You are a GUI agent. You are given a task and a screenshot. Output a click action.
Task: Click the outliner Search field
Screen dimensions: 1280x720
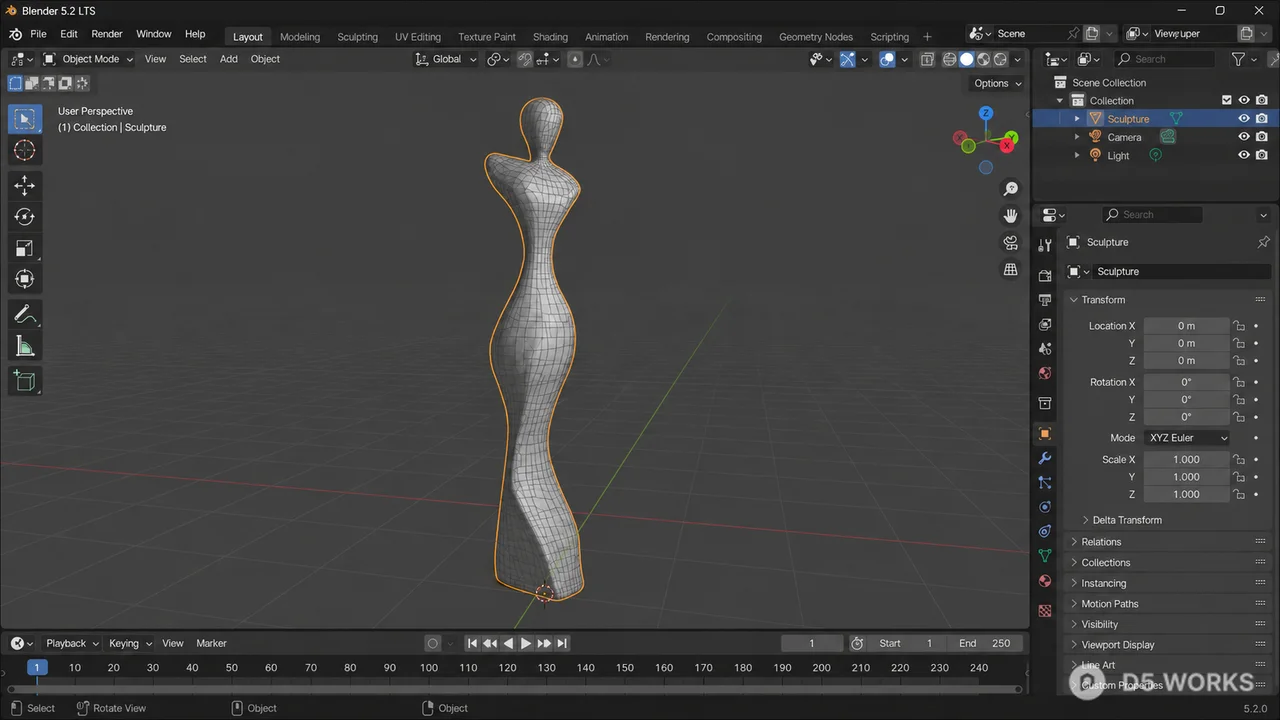(1165, 59)
